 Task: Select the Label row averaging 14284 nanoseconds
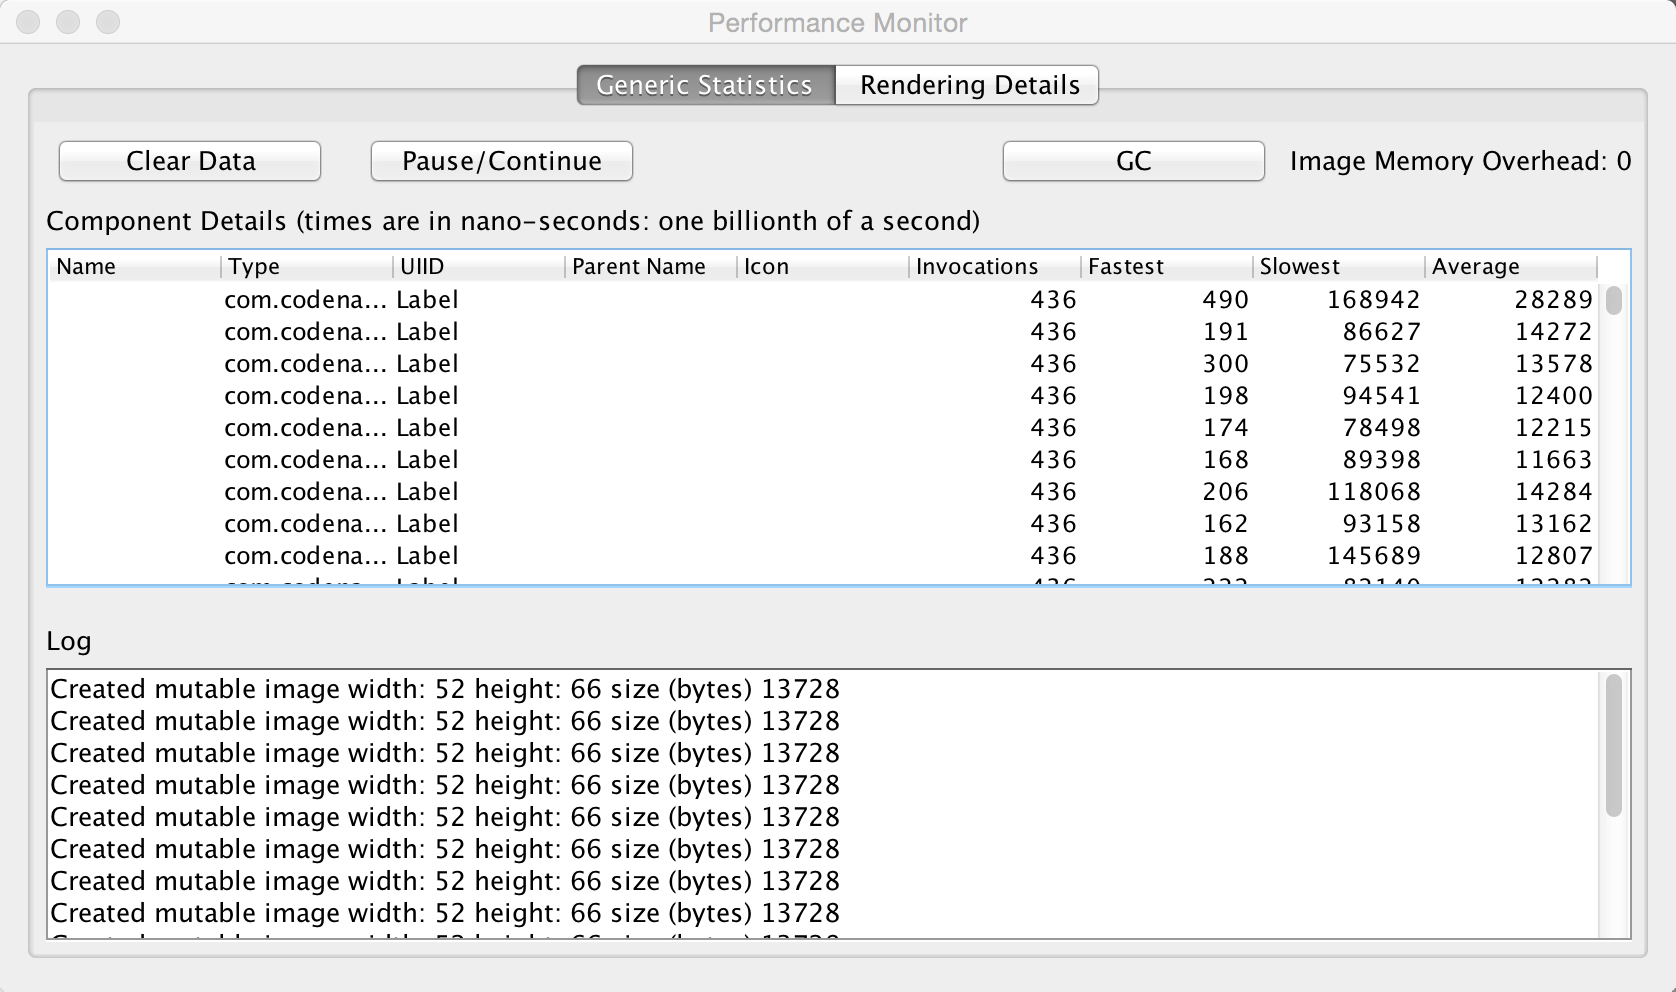point(700,491)
